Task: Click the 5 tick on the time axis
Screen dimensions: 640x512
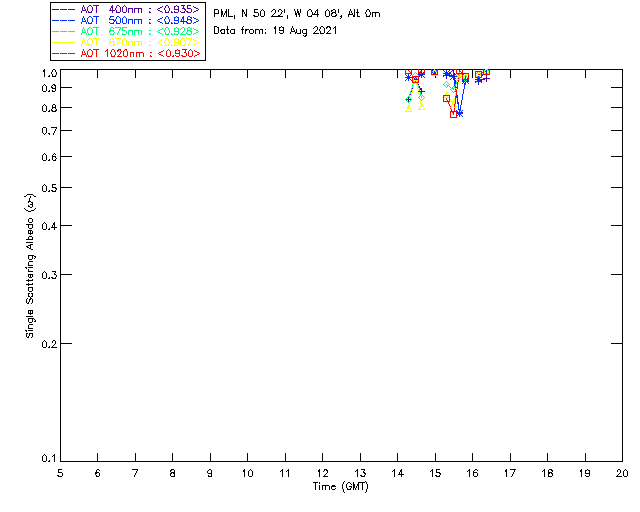Action: (60, 472)
